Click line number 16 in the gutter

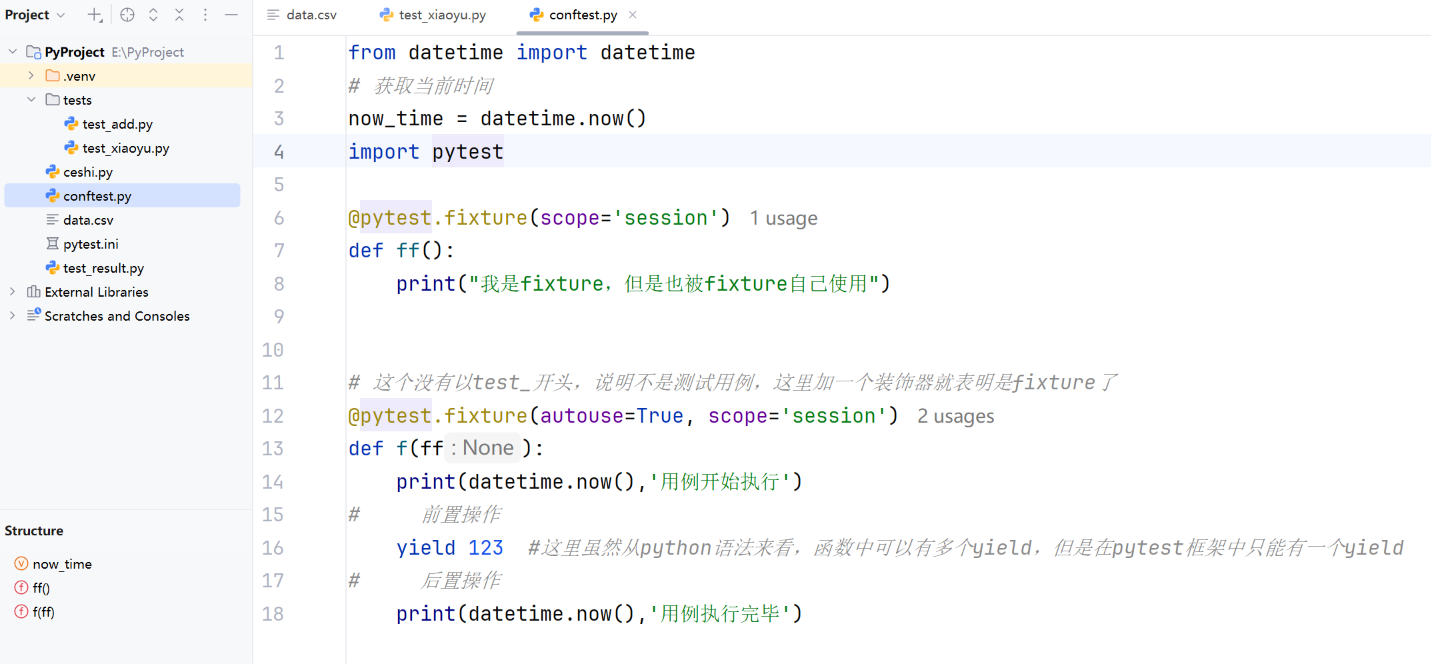tap(272, 548)
